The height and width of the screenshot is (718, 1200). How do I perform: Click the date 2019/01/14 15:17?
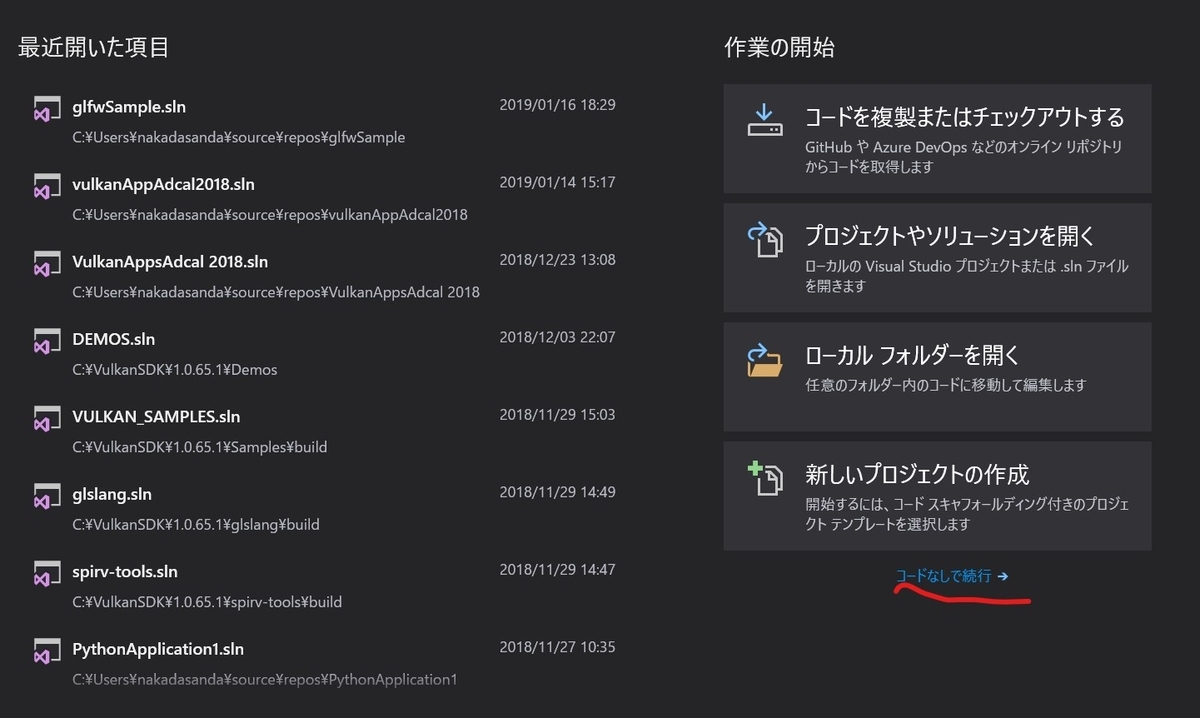tap(557, 182)
